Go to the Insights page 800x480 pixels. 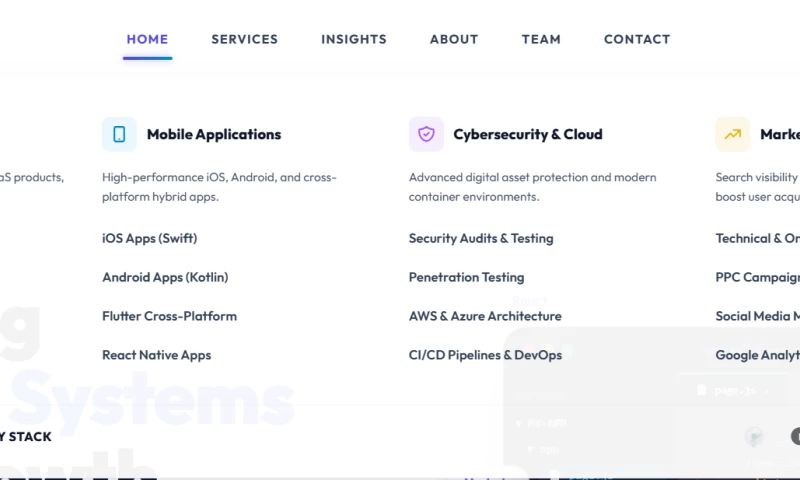[354, 39]
